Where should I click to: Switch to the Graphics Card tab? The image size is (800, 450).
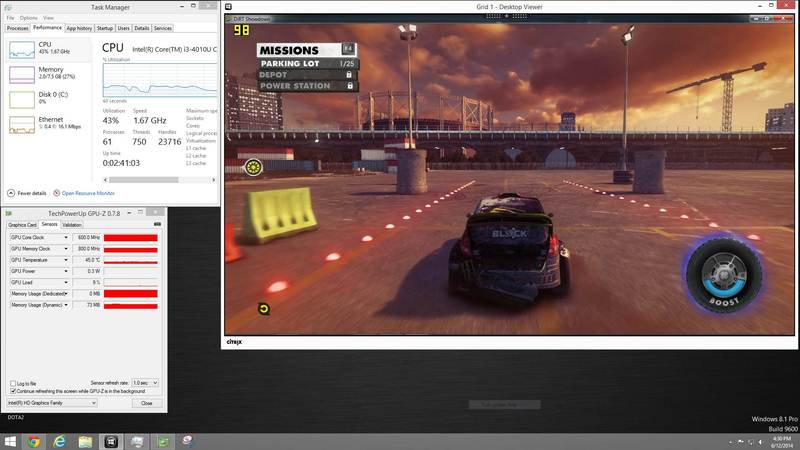pos(23,225)
